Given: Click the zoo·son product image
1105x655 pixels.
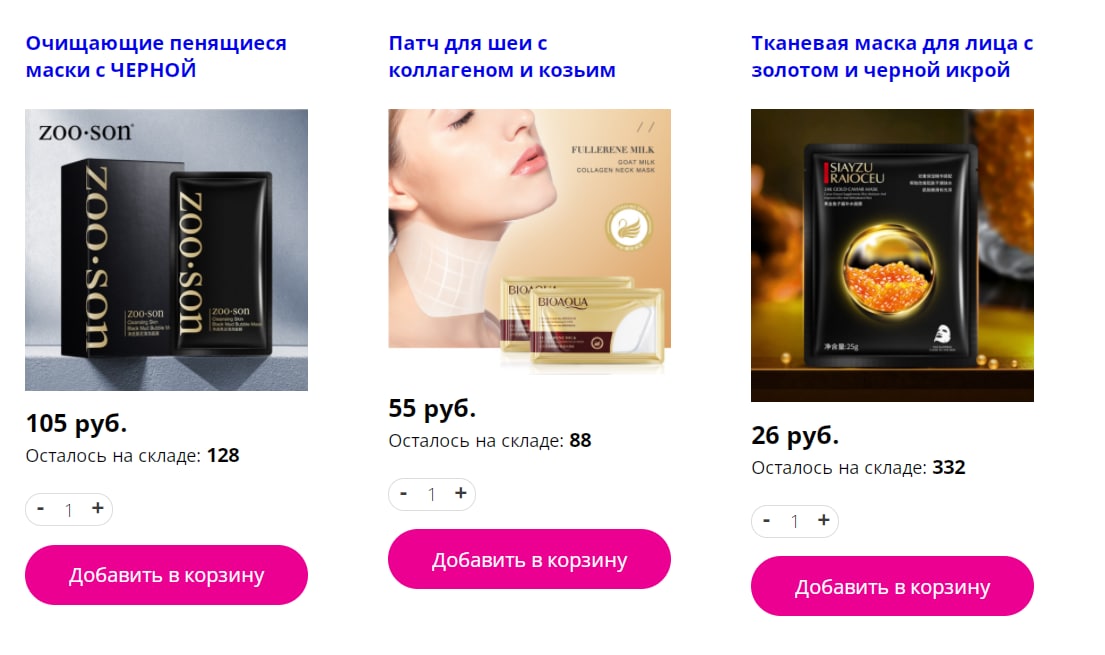Looking at the screenshot, I should pyautogui.click(x=166, y=250).
